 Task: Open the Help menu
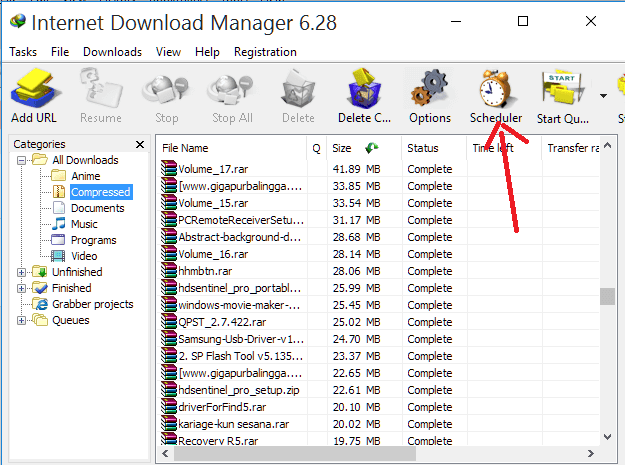coord(207,52)
